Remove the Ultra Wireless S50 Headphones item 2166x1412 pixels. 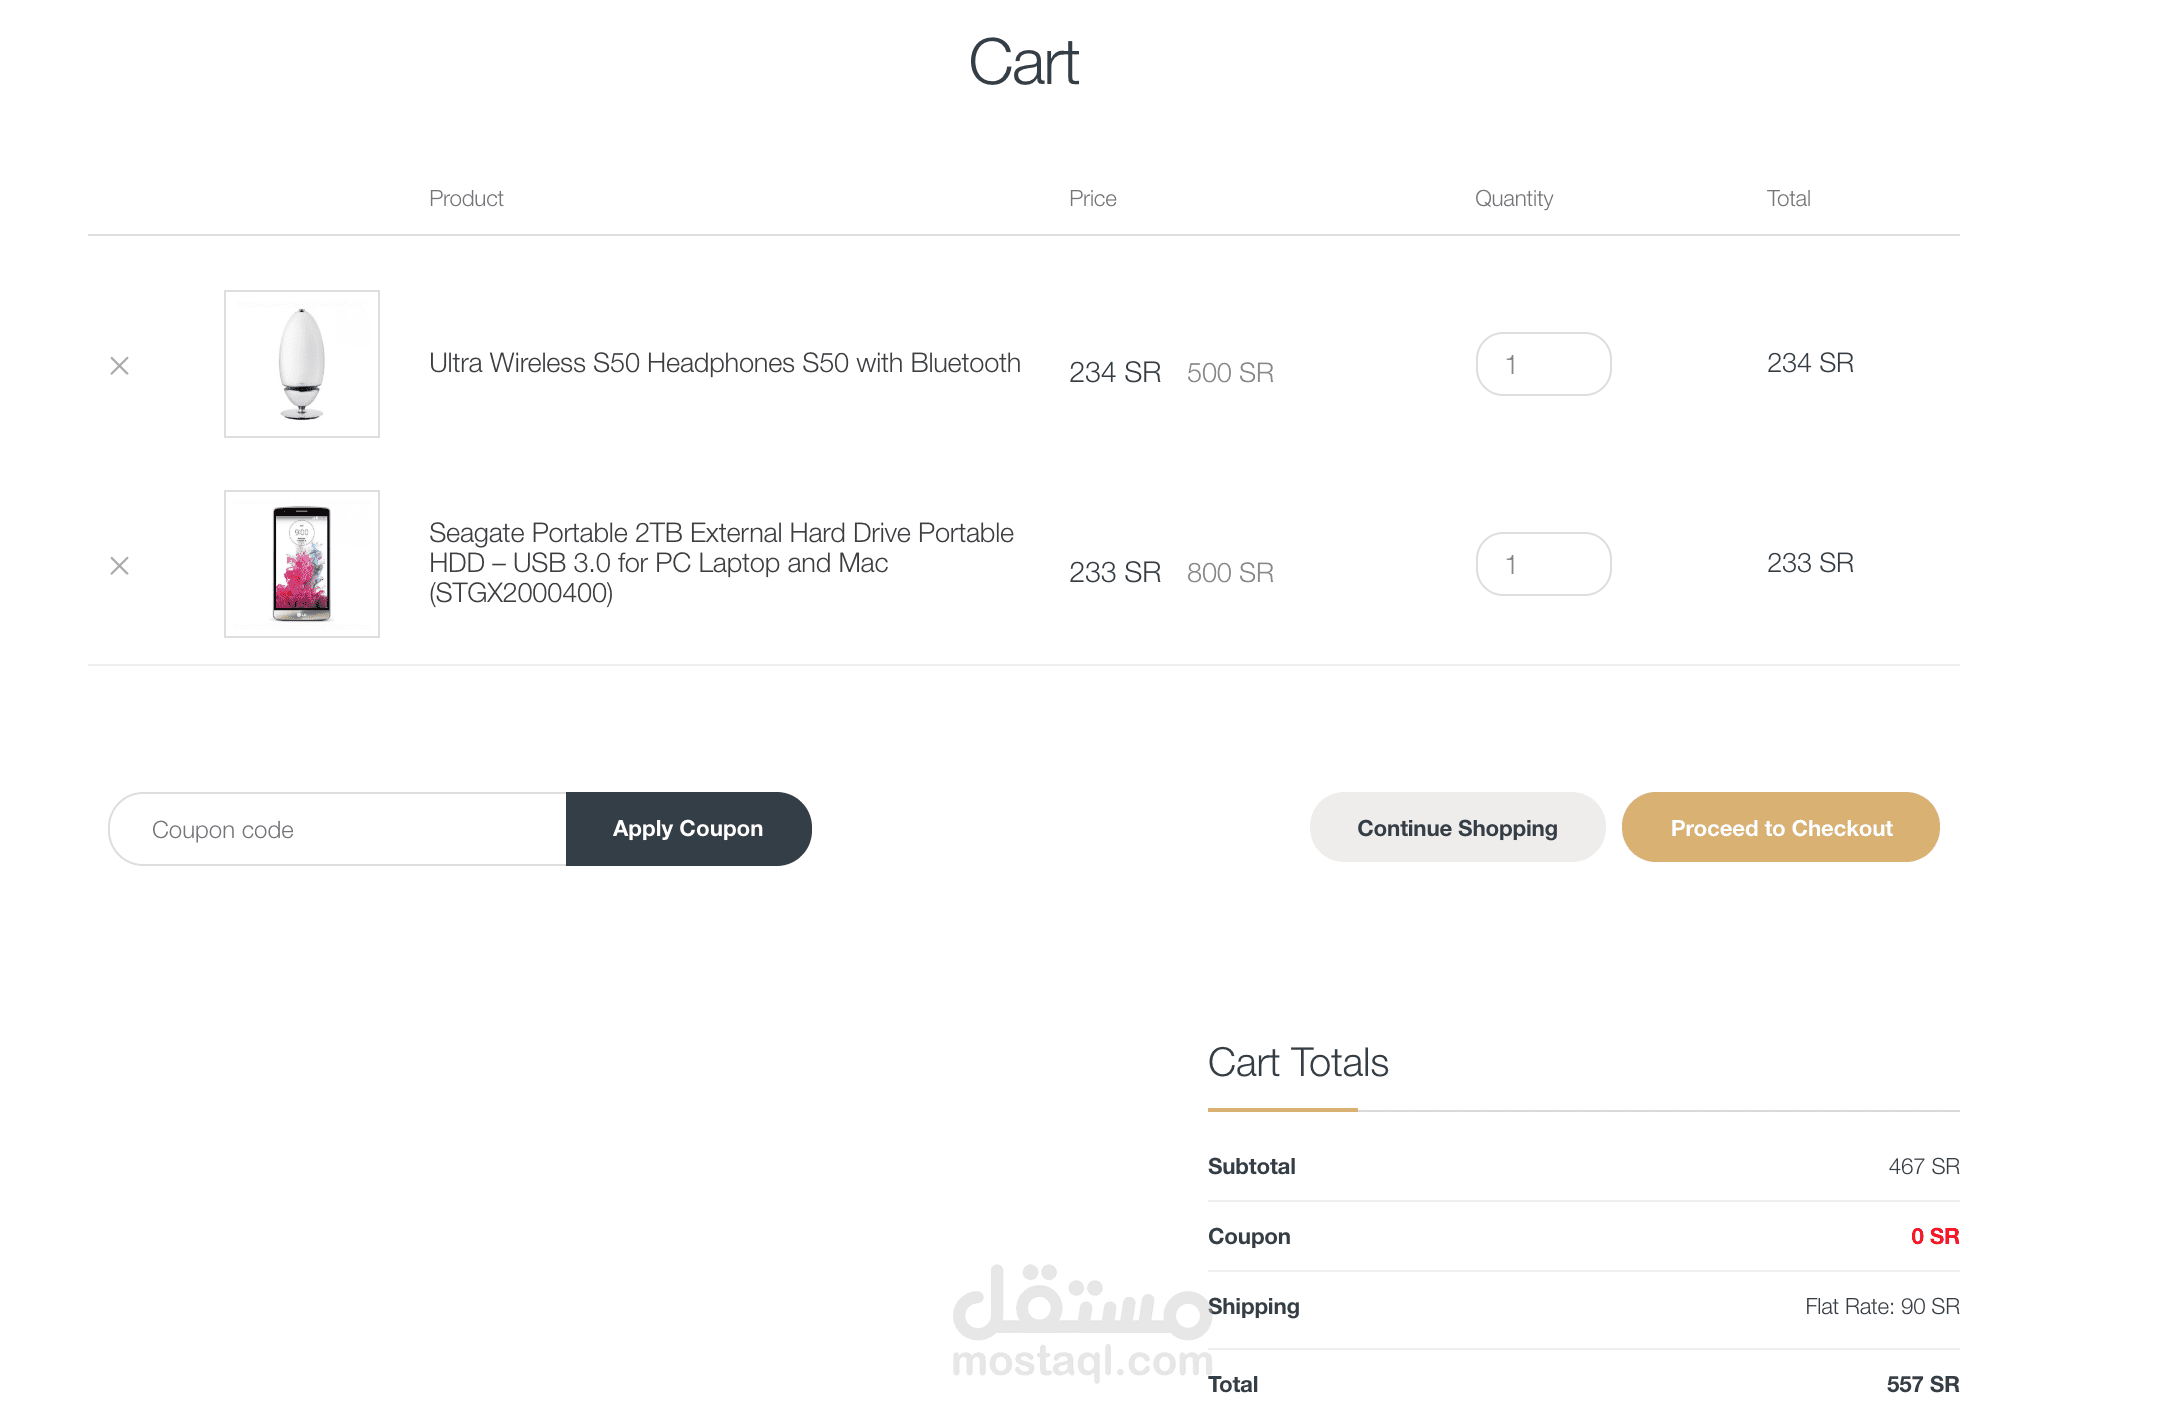coord(119,366)
